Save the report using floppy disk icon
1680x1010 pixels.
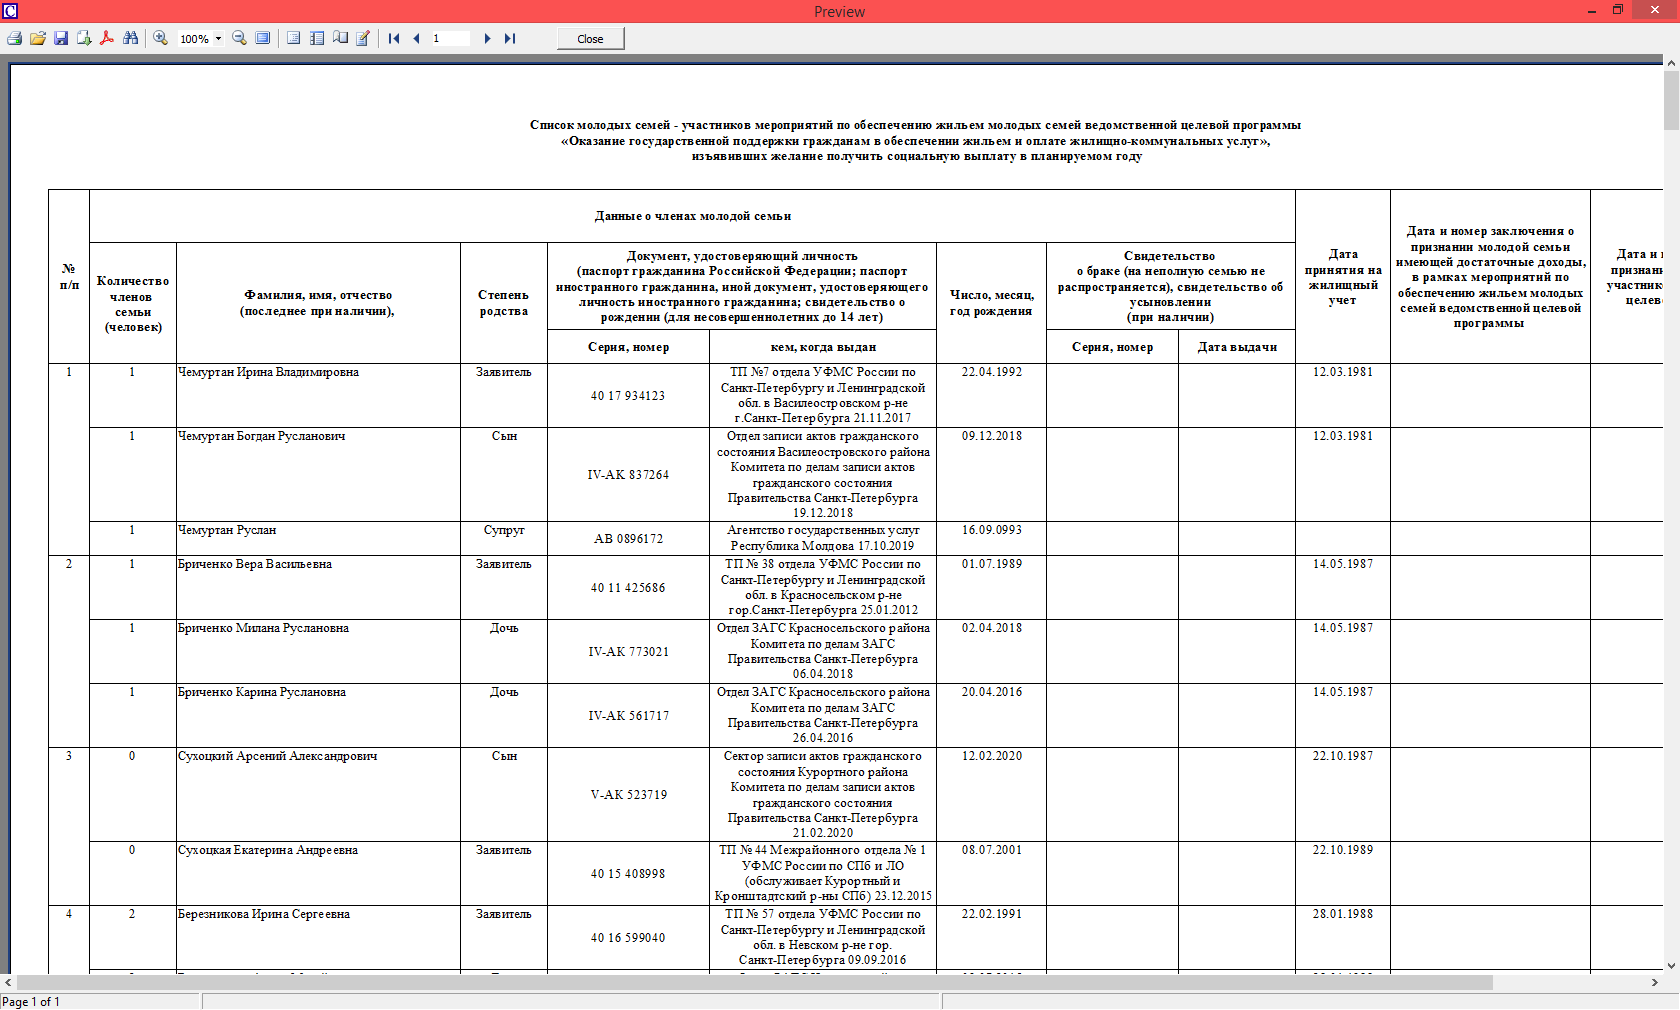coord(61,39)
